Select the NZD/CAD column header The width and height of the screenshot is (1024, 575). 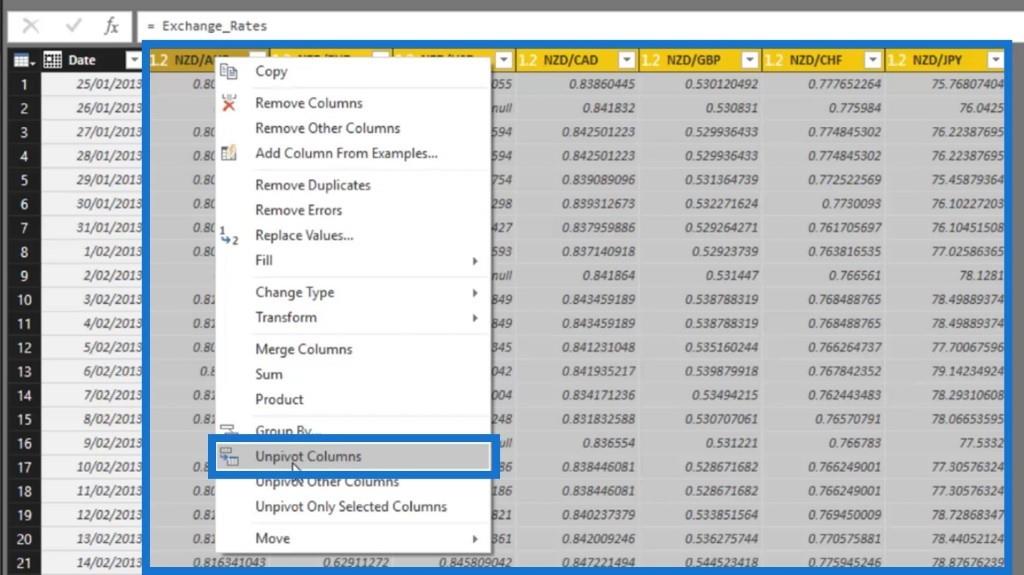[x=570, y=60]
